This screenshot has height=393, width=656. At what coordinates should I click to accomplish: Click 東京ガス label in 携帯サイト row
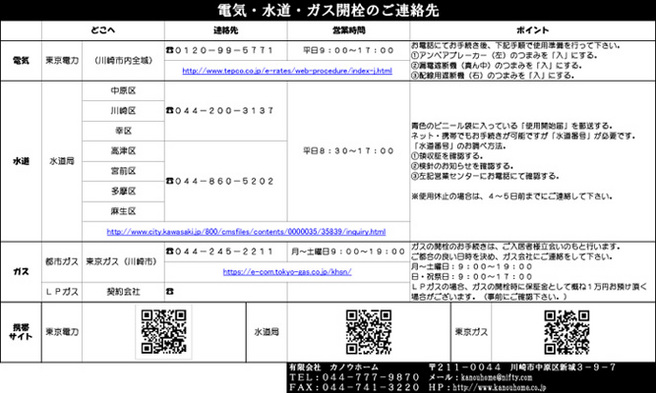(x=472, y=332)
